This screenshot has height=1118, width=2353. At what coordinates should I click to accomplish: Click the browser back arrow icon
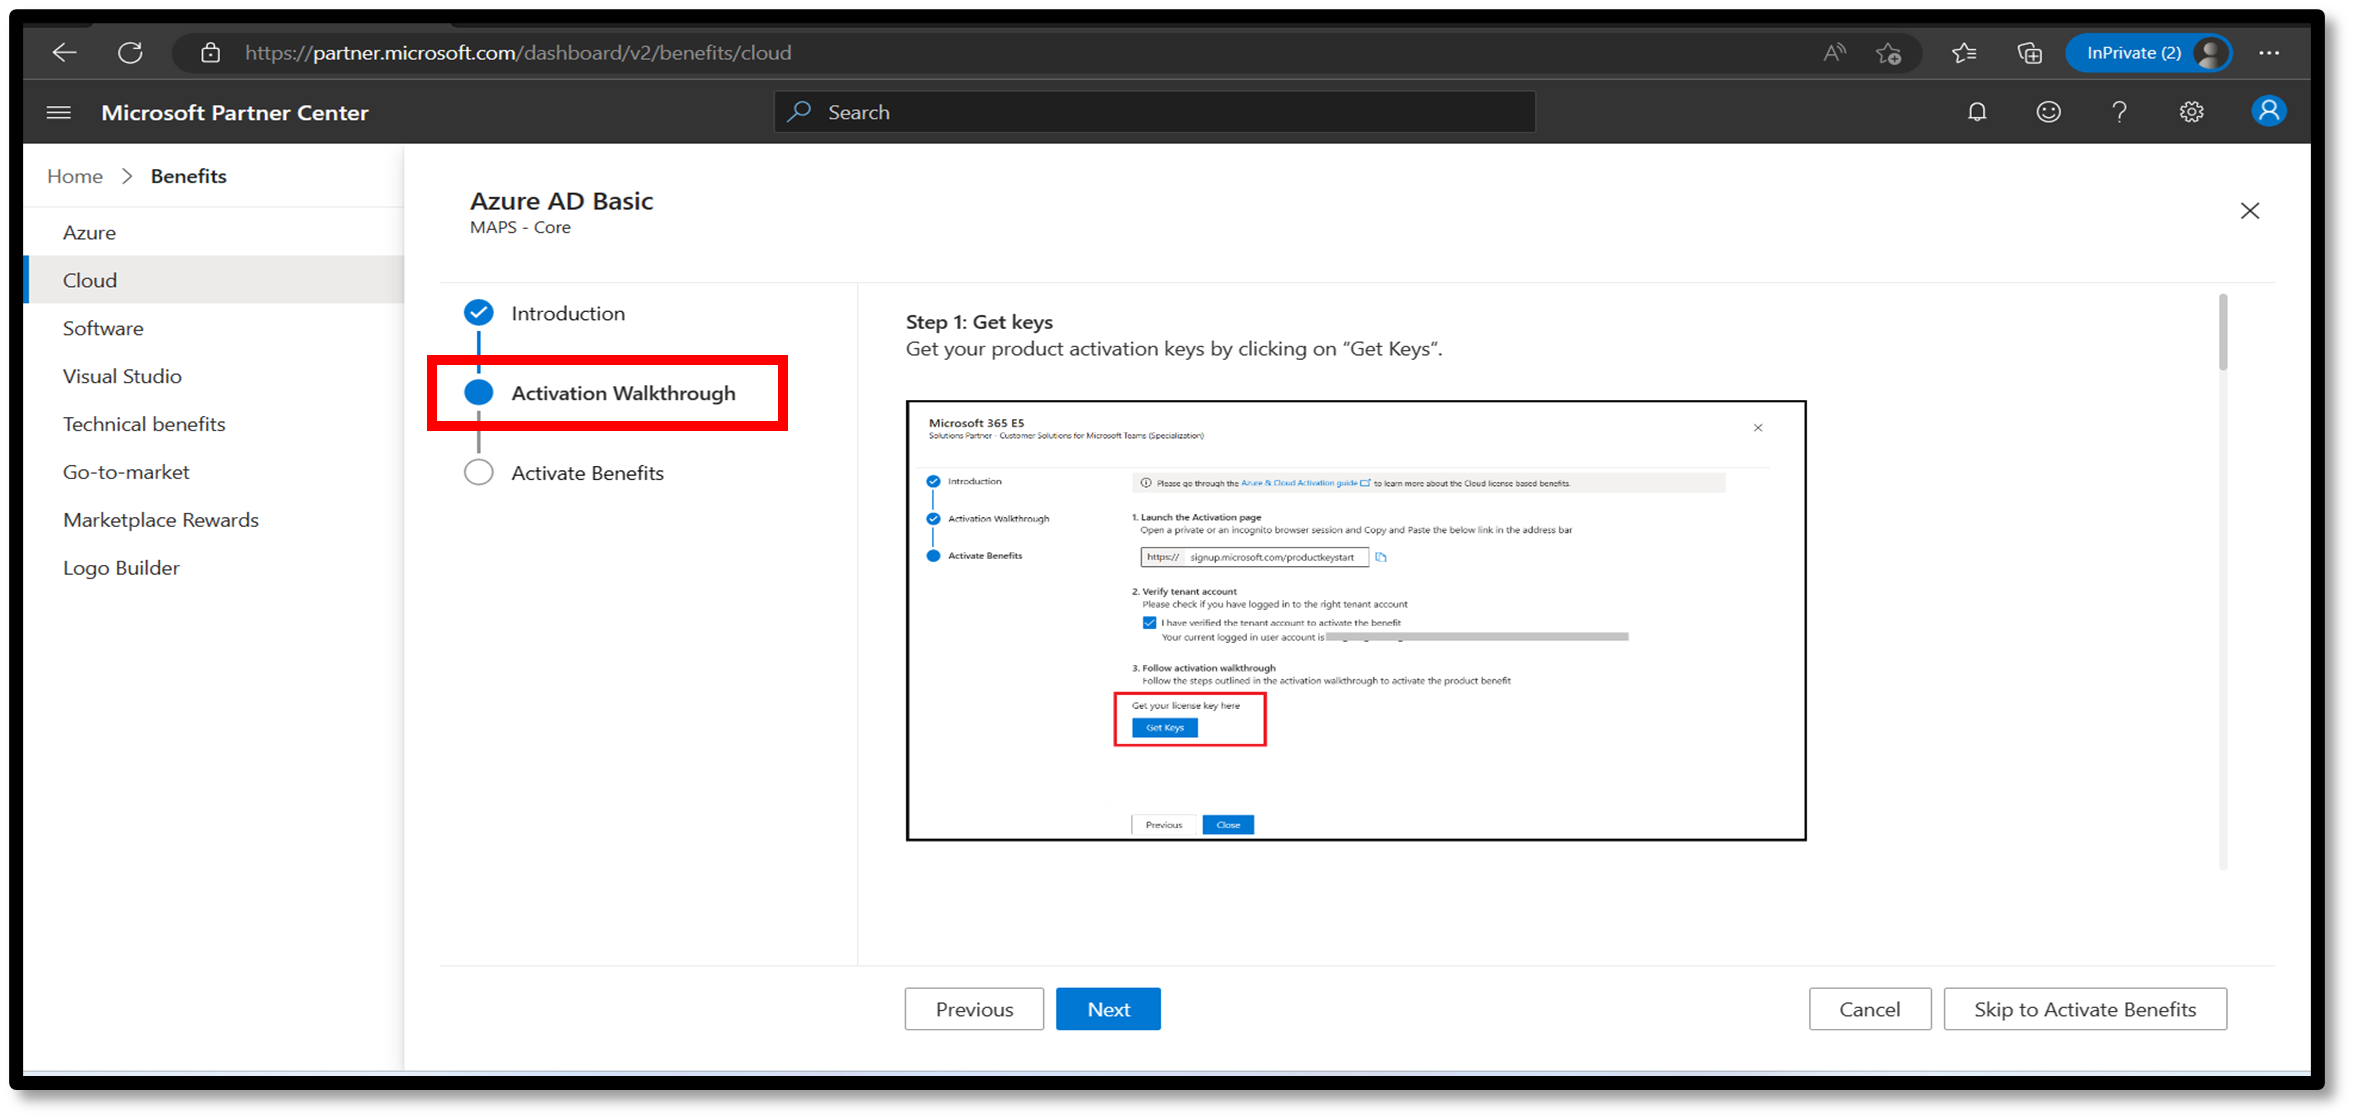click(x=62, y=53)
